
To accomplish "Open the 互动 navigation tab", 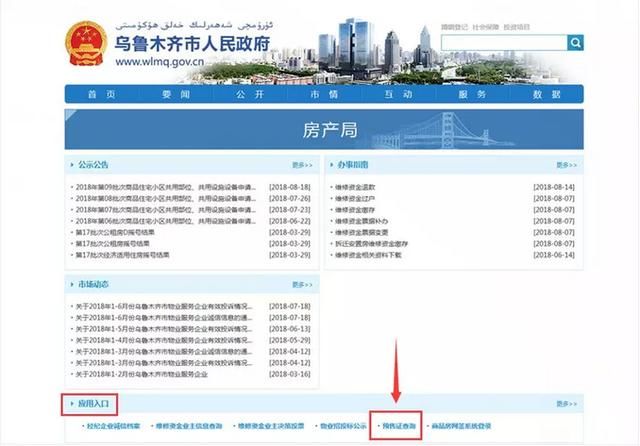I will point(398,95).
